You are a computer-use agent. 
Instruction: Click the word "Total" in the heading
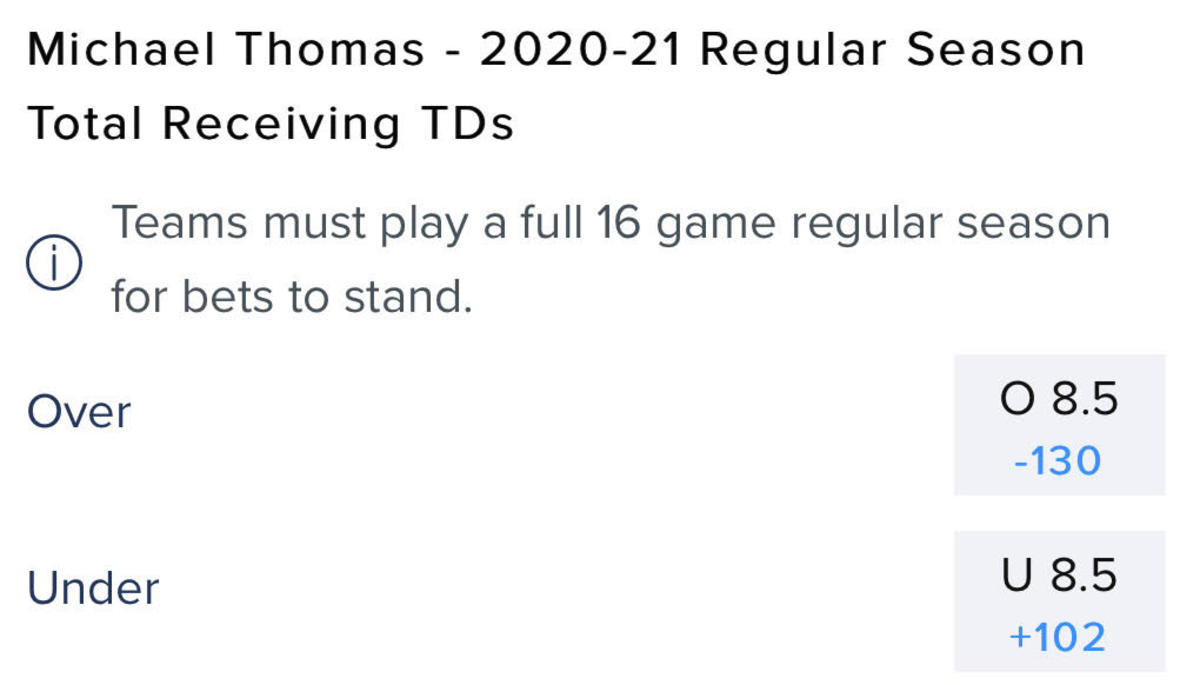(x=87, y=124)
